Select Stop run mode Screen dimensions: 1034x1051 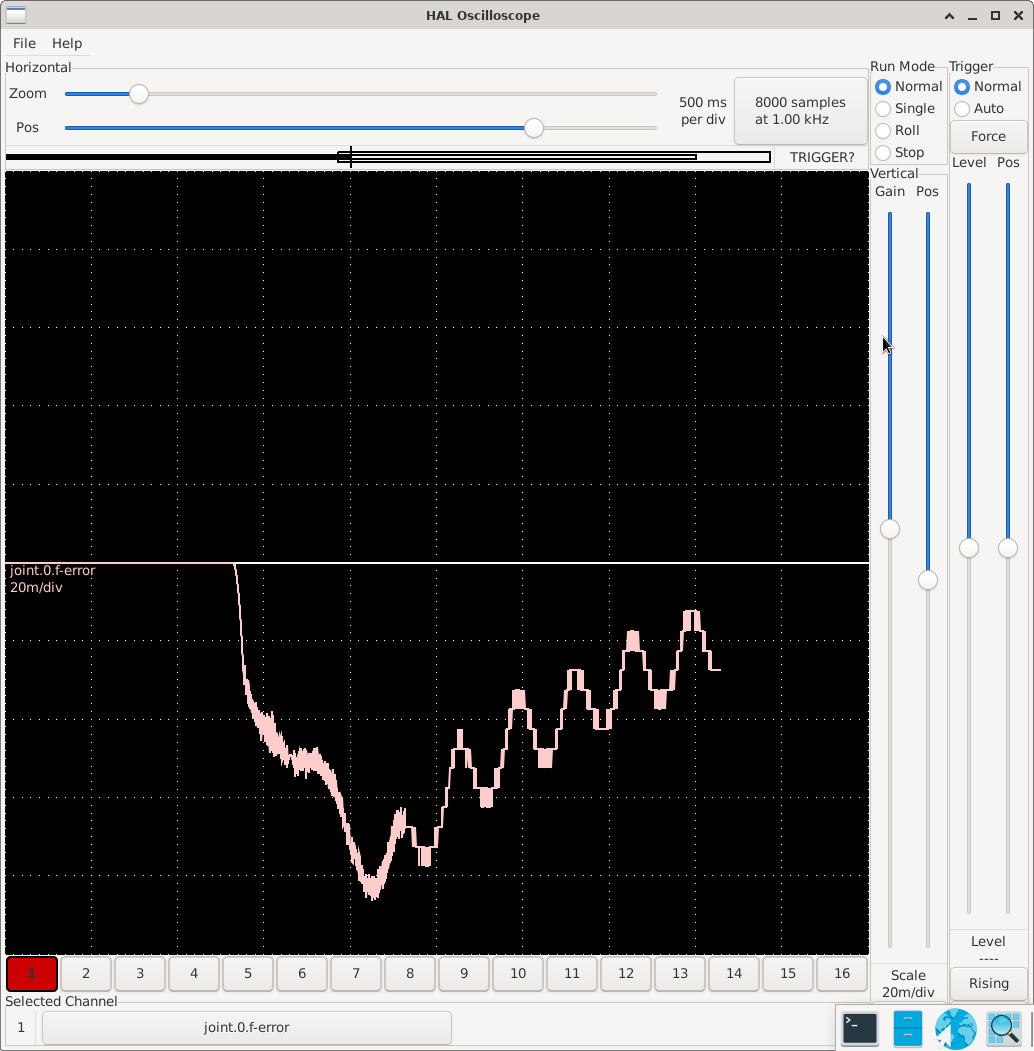[899, 153]
